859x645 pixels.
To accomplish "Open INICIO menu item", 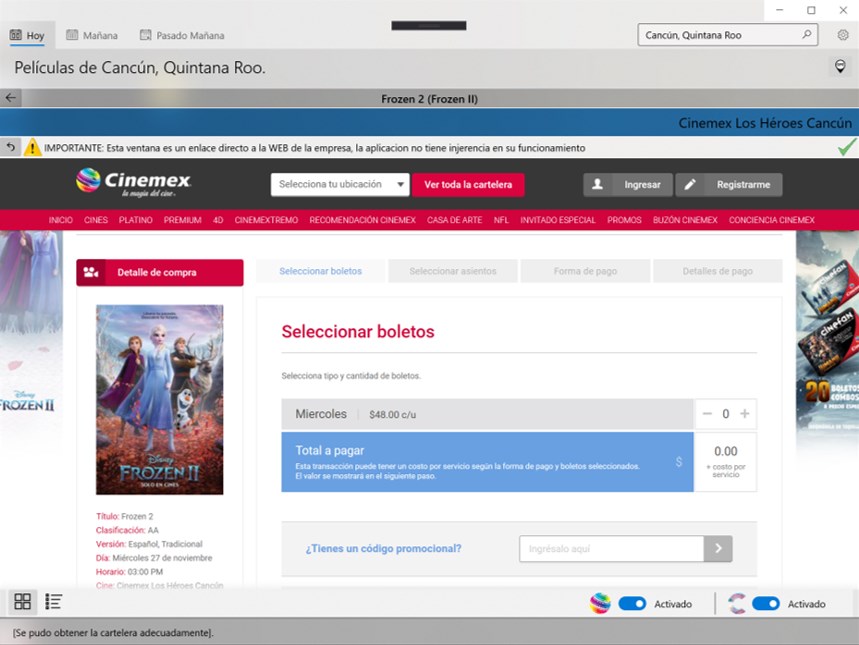I will pos(60,220).
